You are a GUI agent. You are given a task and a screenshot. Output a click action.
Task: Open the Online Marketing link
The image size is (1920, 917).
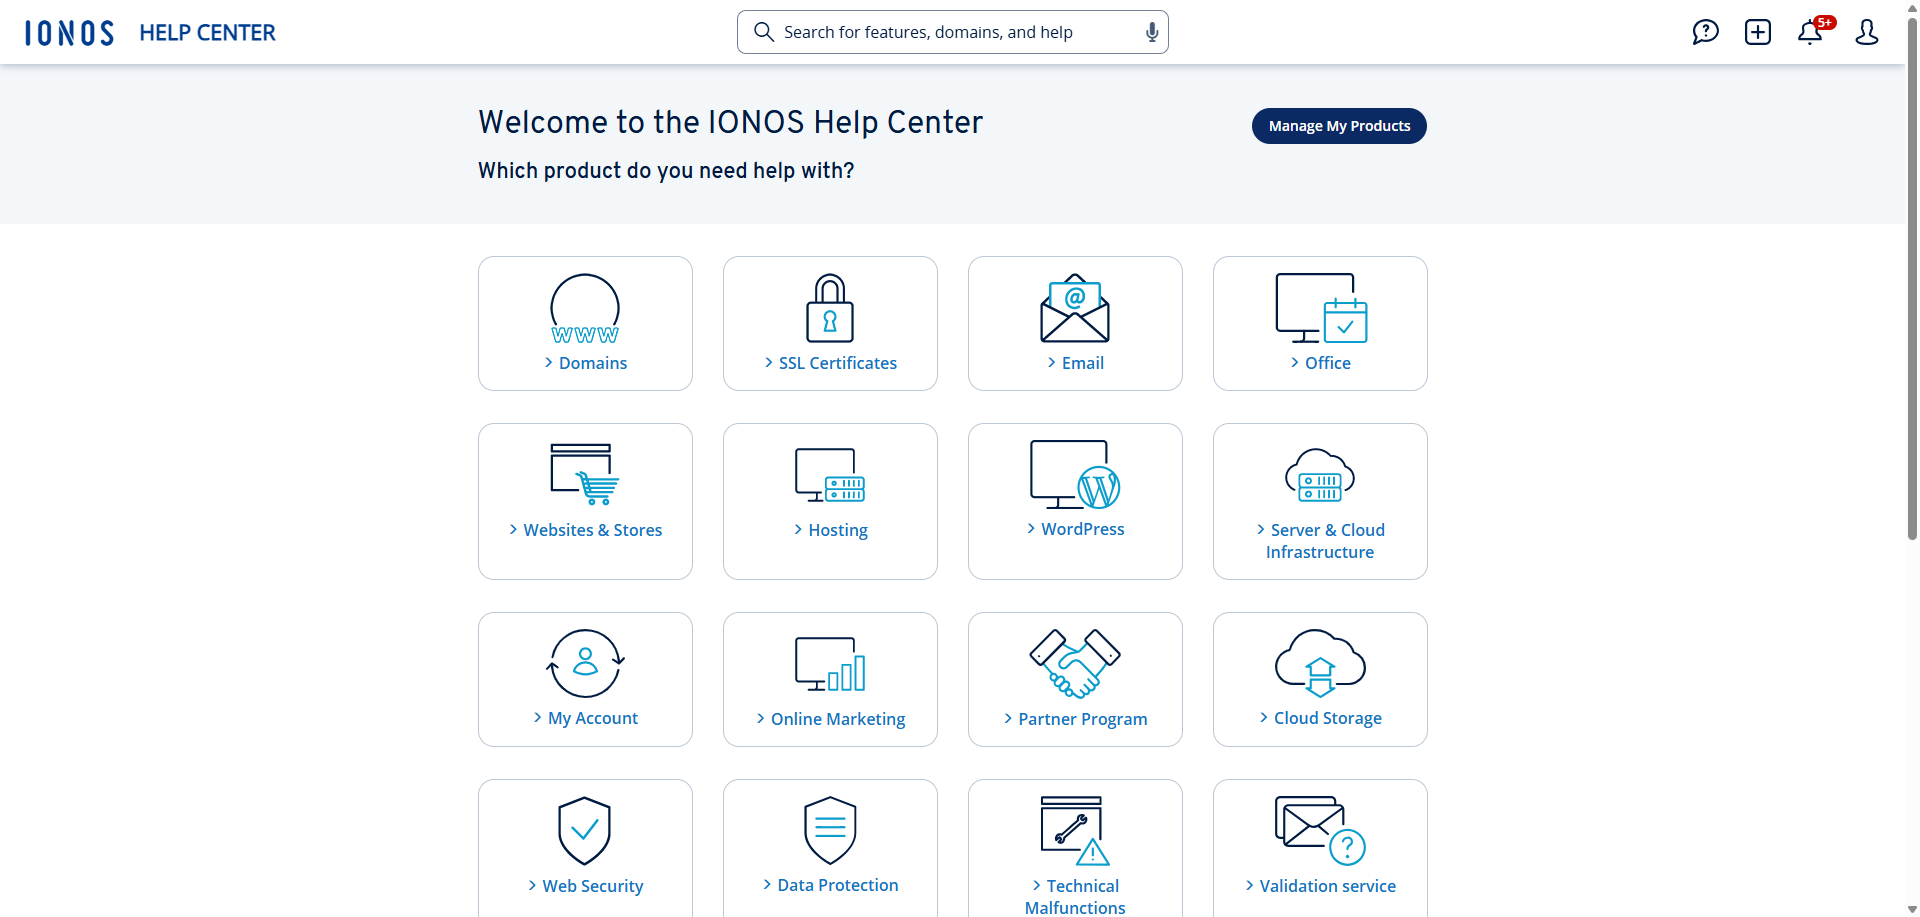[x=830, y=719]
